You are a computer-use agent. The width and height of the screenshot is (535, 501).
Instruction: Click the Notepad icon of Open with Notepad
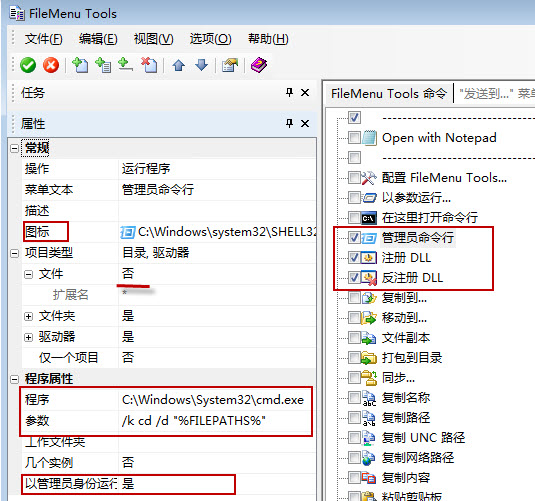pos(369,138)
